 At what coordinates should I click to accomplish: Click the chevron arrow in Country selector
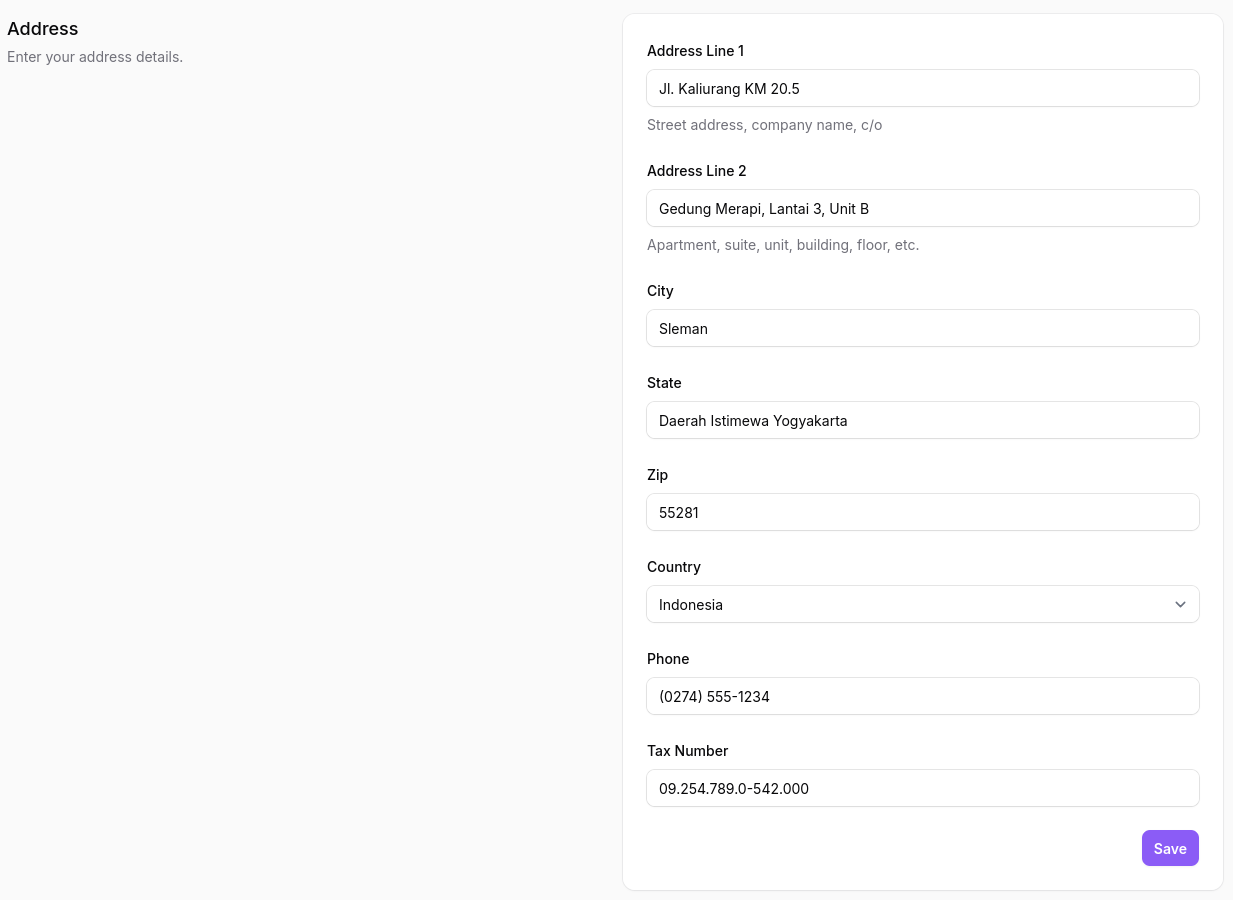[1180, 604]
